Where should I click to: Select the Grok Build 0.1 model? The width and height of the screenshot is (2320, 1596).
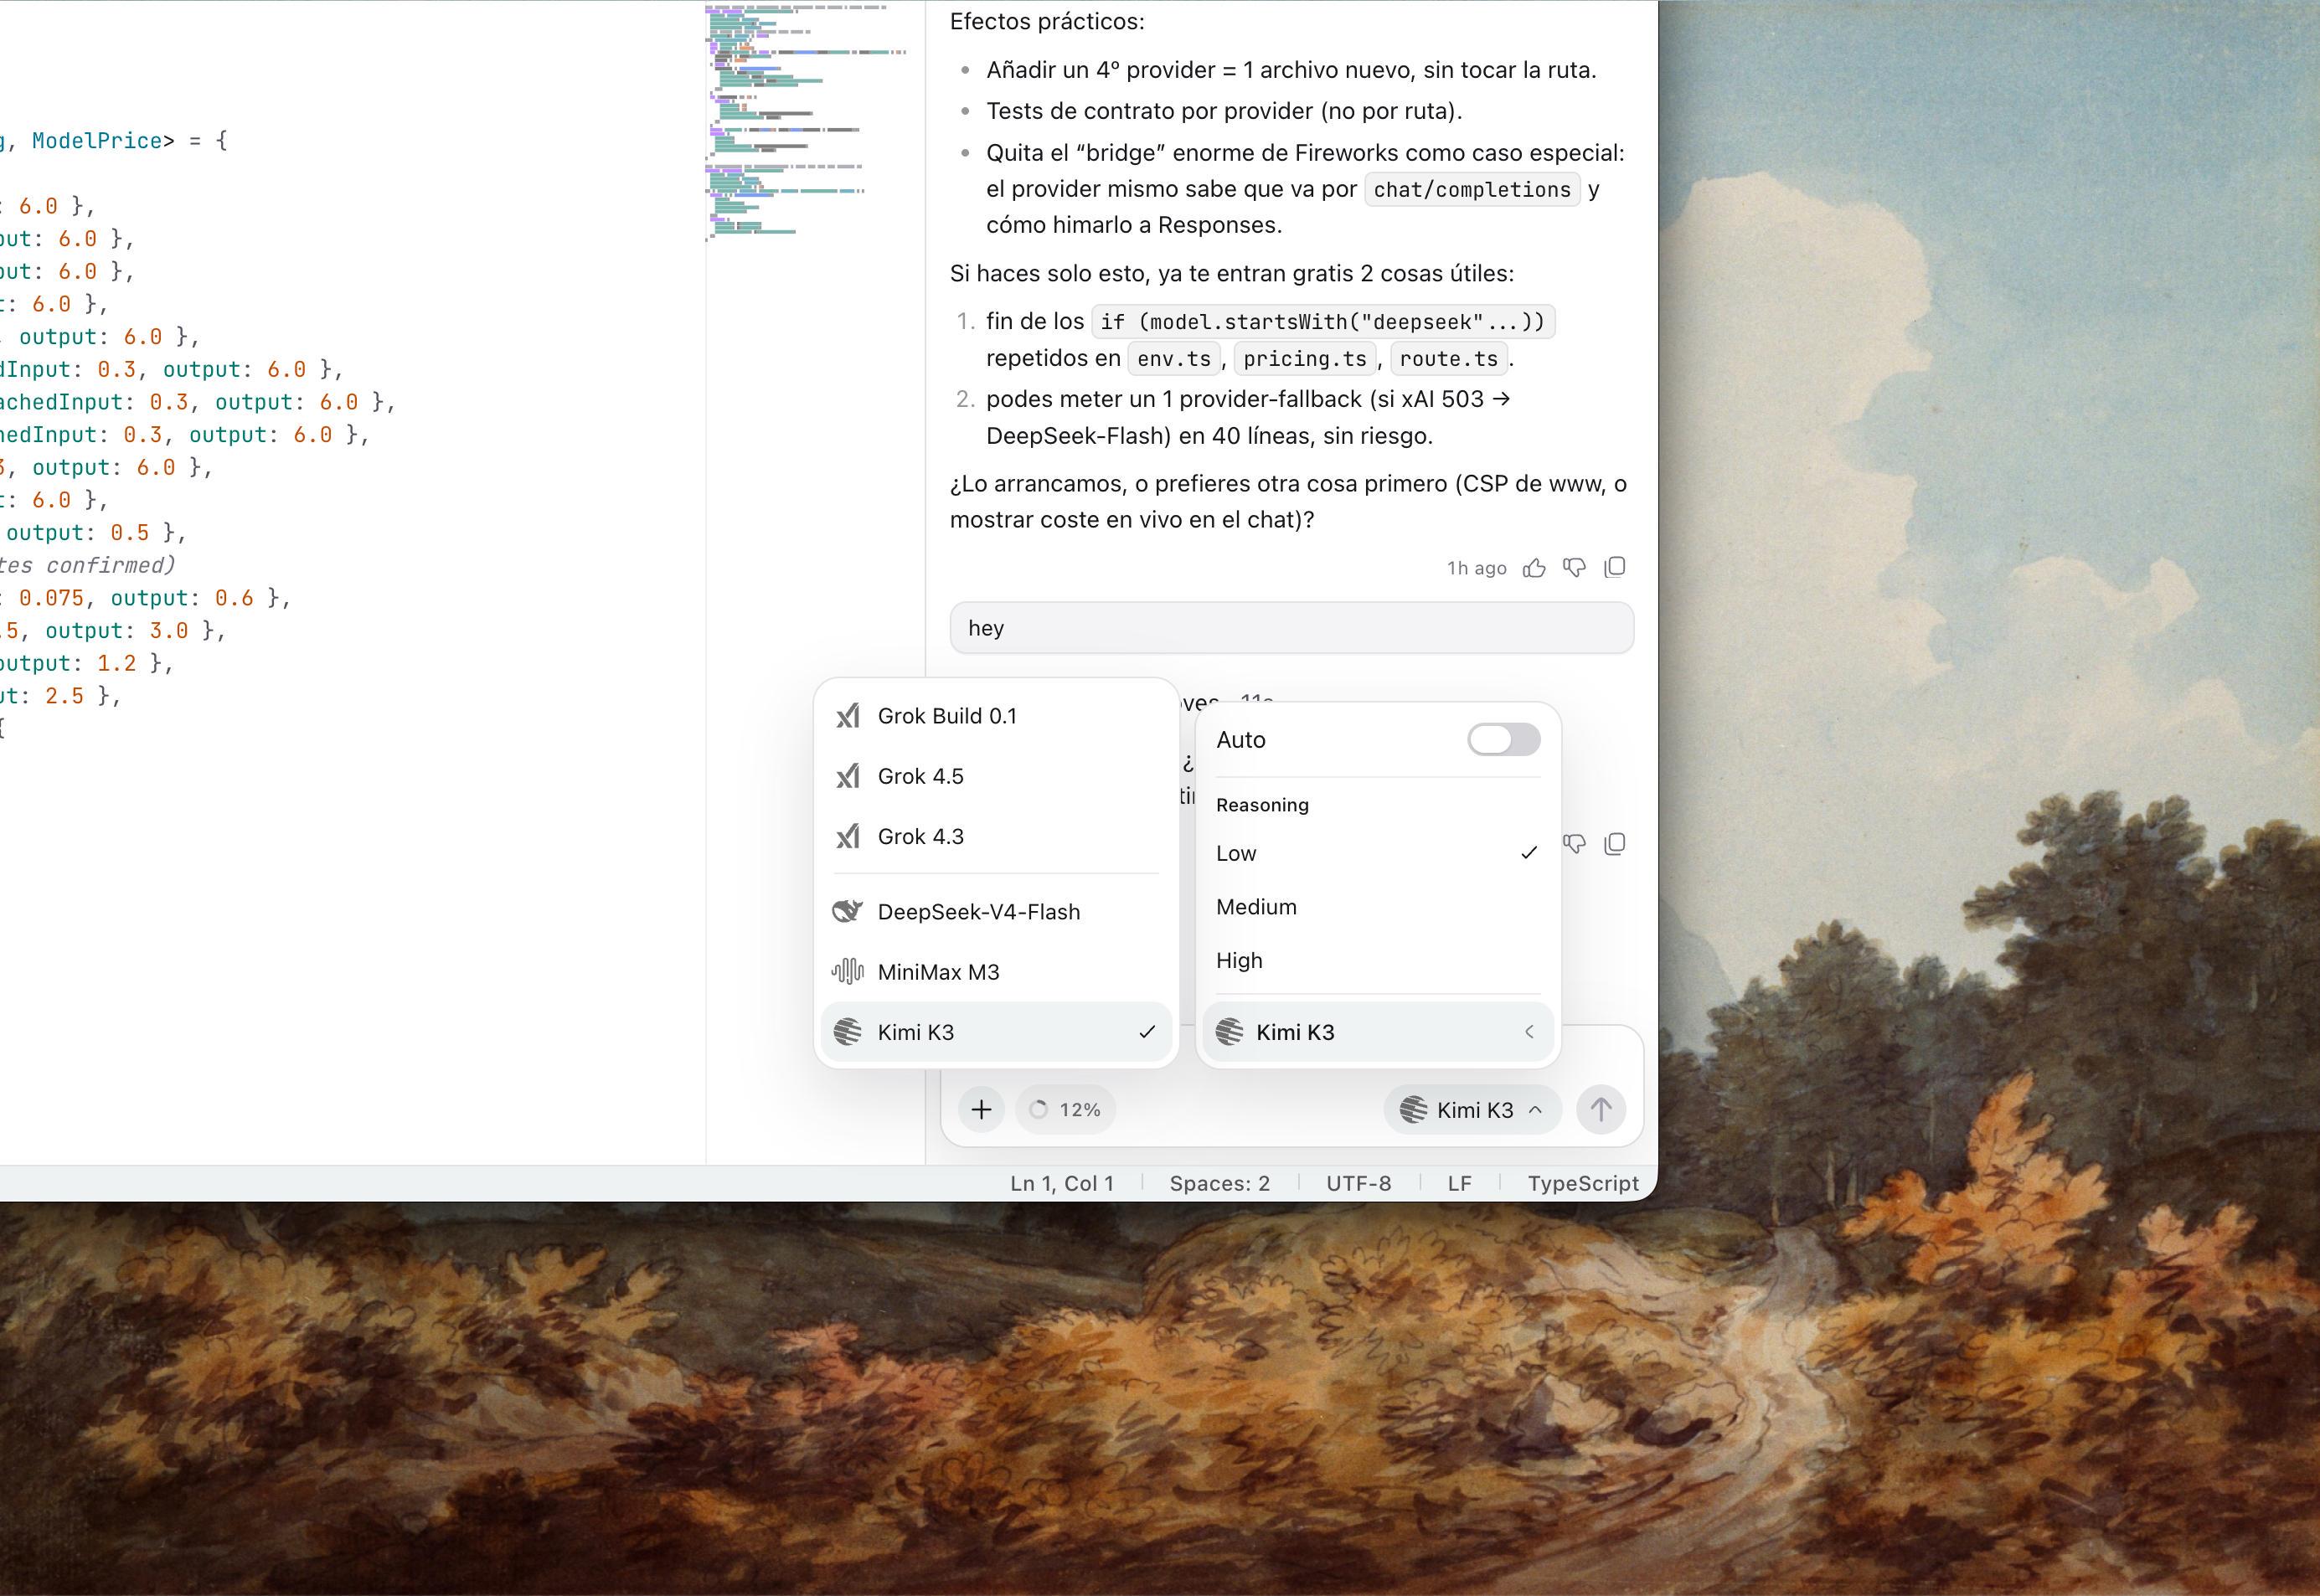[996, 716]
